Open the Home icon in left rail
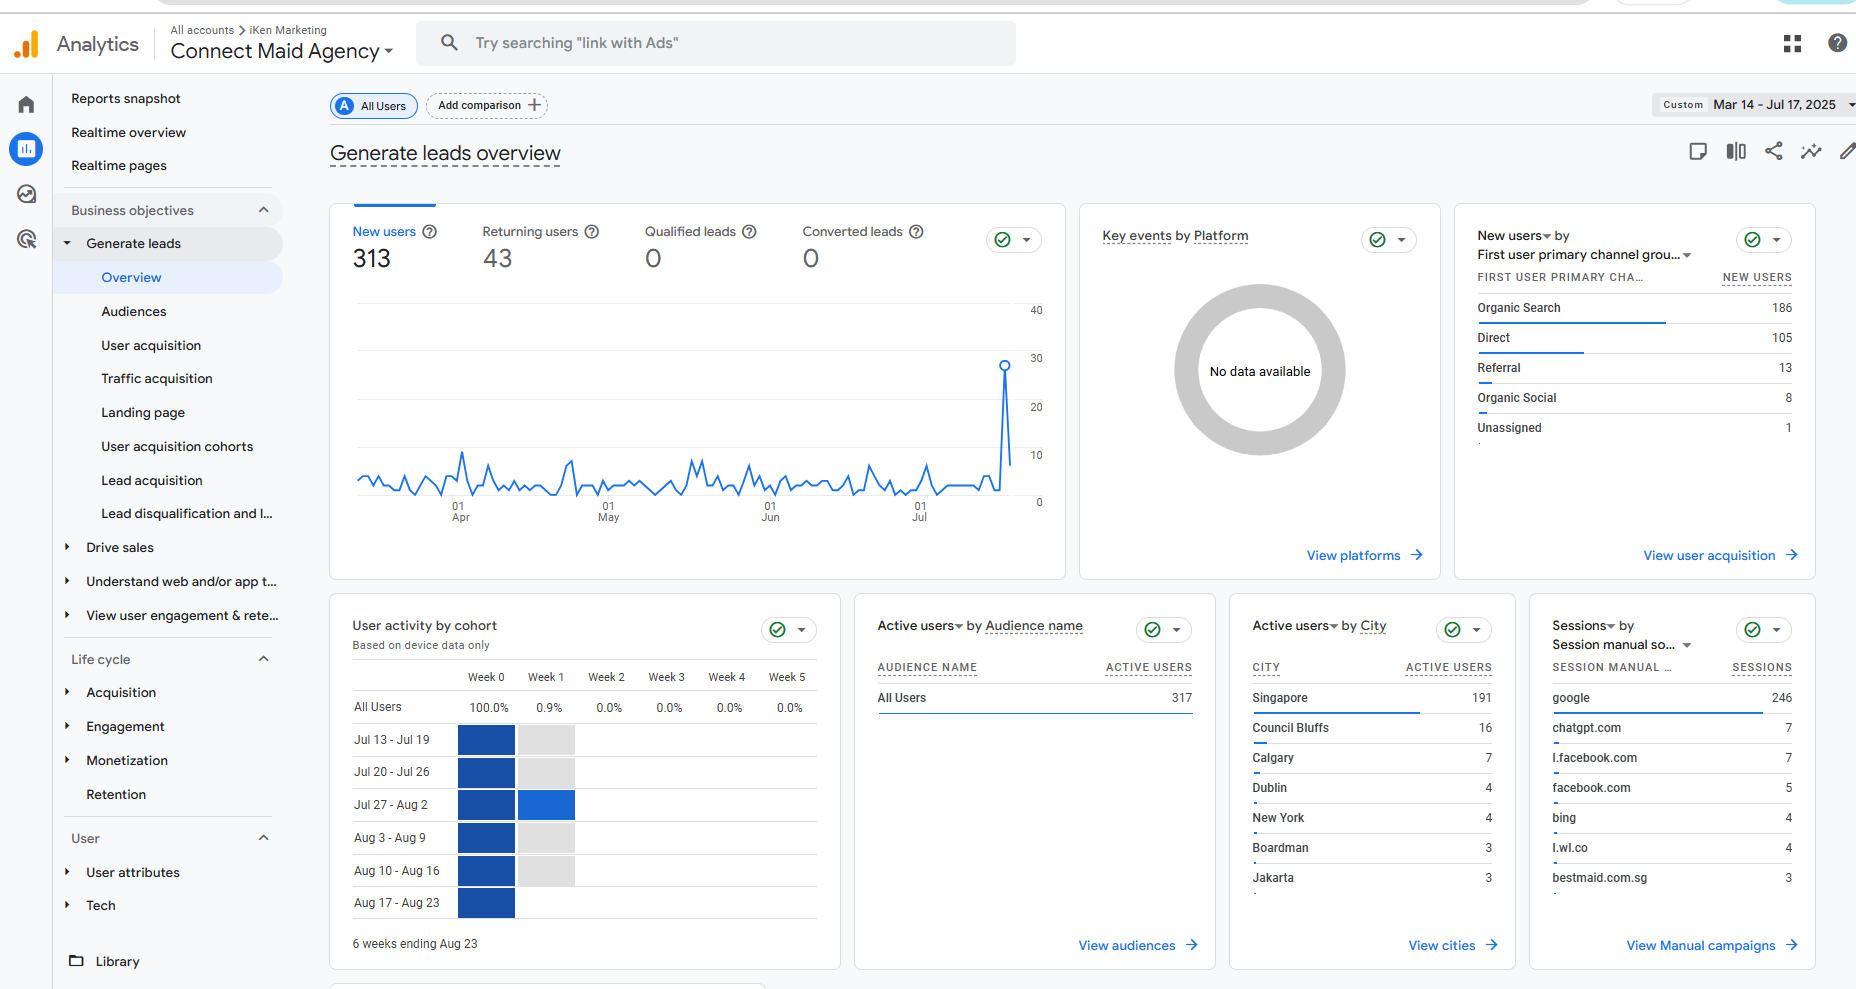 coord(26,105)
